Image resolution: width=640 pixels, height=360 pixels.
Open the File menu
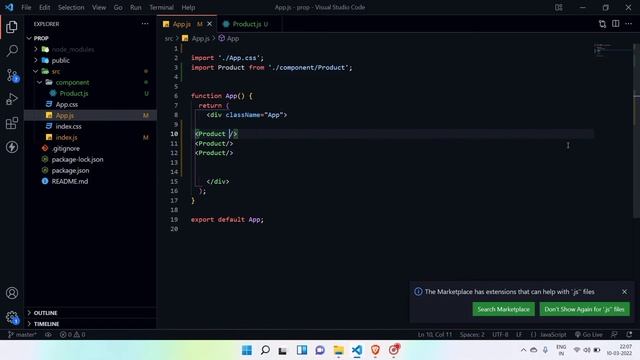pos(26,7)
